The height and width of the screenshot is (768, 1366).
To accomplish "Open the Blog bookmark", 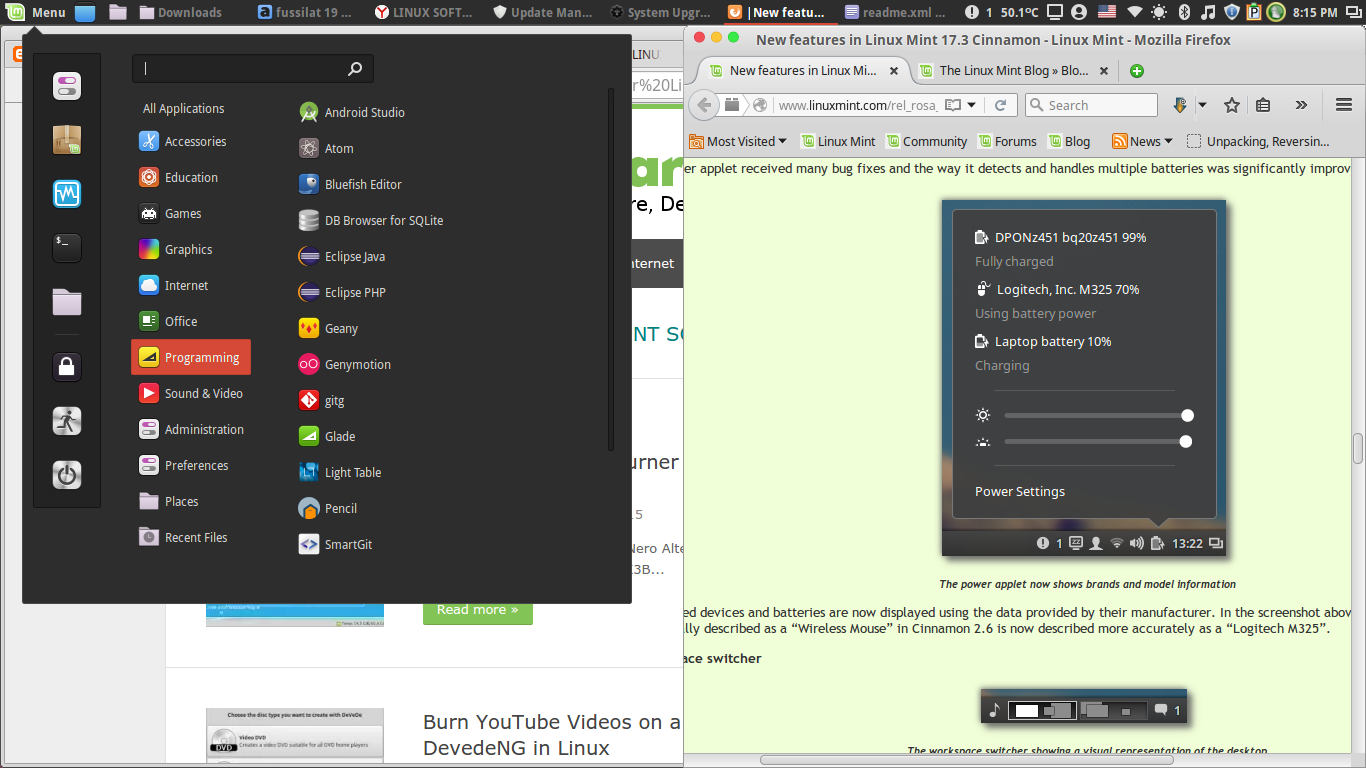I will coord(1069,141).
